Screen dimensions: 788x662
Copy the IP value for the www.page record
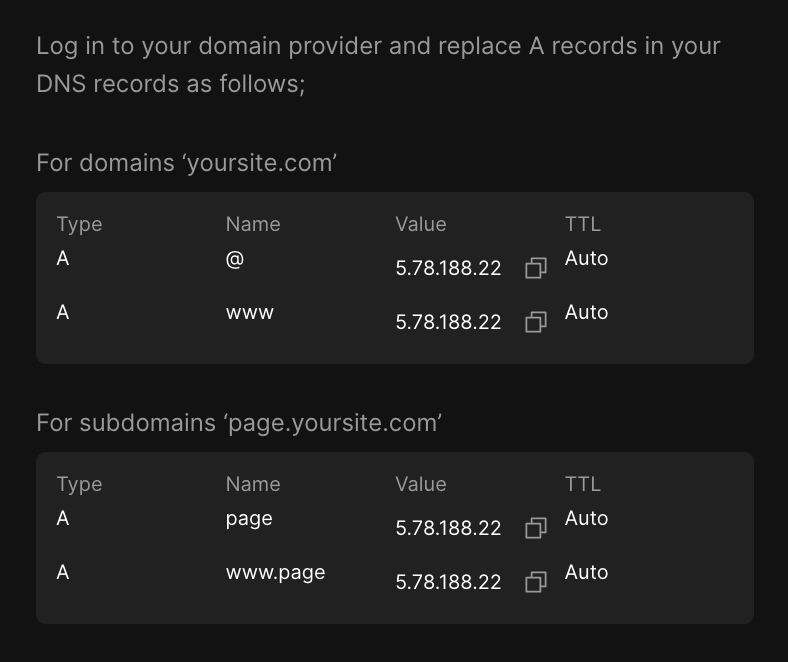coord(536,582)
